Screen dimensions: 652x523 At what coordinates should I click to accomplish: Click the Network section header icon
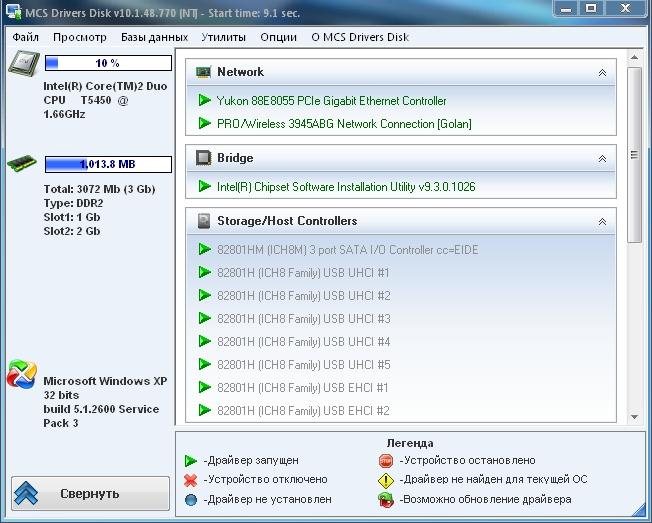pyautogui.click(x=203, y=72)
